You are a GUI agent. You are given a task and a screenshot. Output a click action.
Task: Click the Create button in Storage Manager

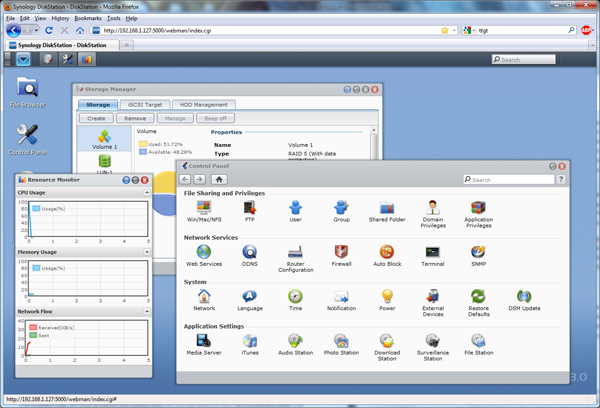click(97, 118)
